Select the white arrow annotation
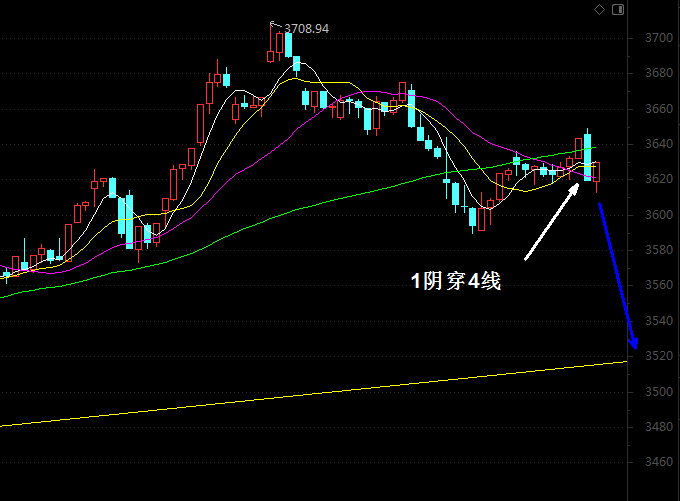Viewport: 680px width, 501px height. pos(552,222)
